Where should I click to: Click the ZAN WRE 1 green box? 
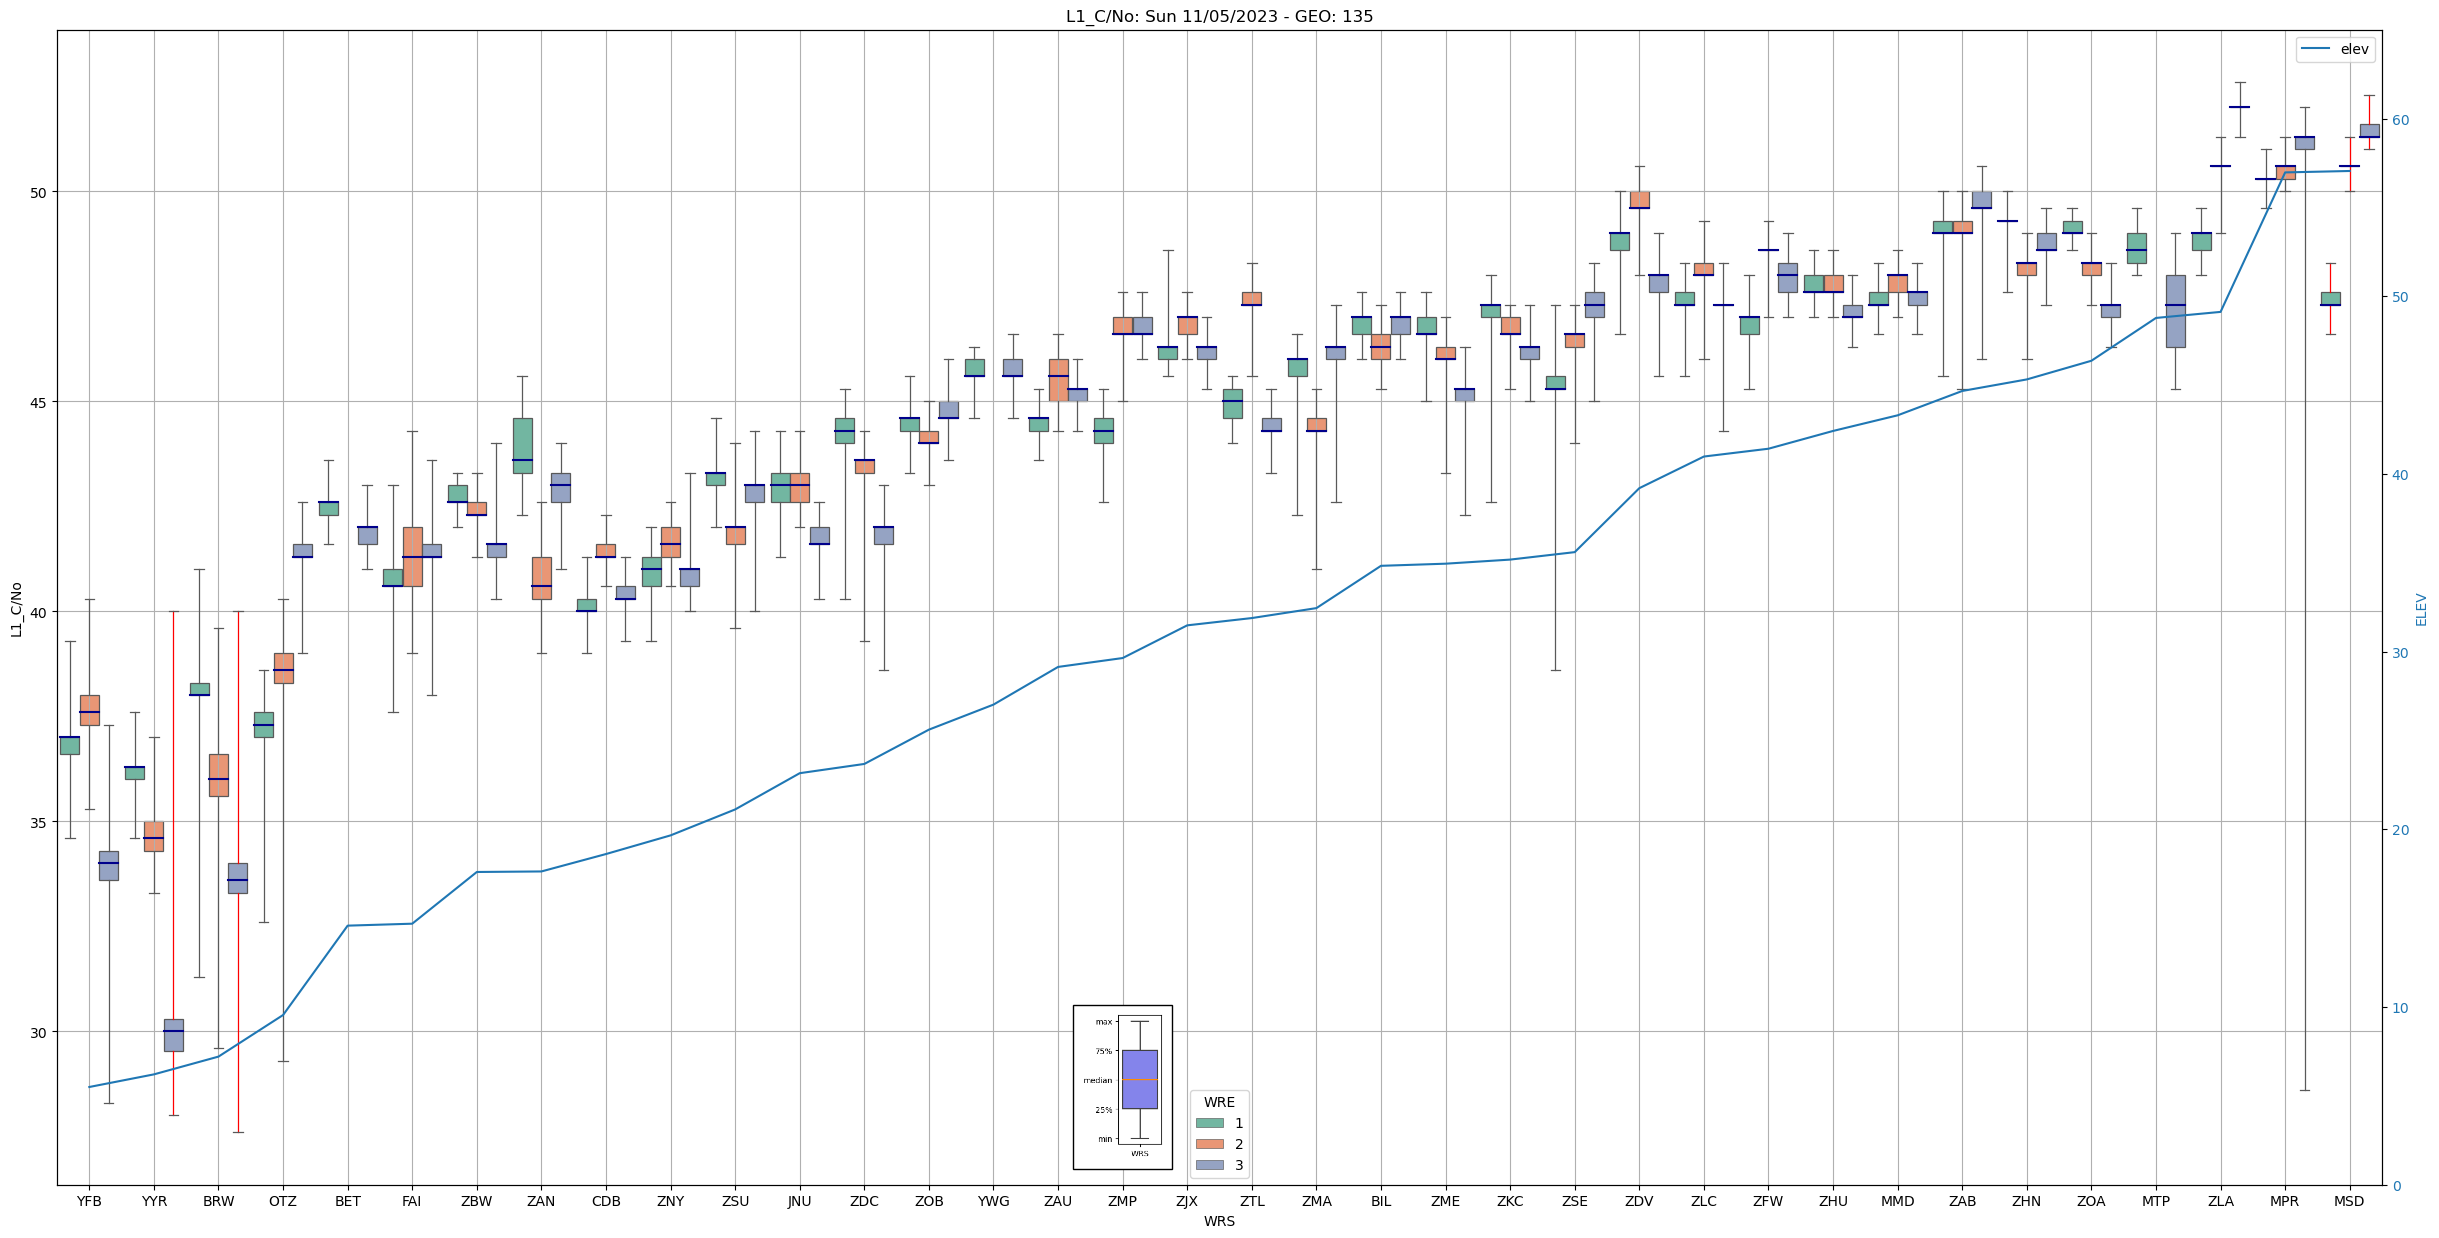[522, 445]
